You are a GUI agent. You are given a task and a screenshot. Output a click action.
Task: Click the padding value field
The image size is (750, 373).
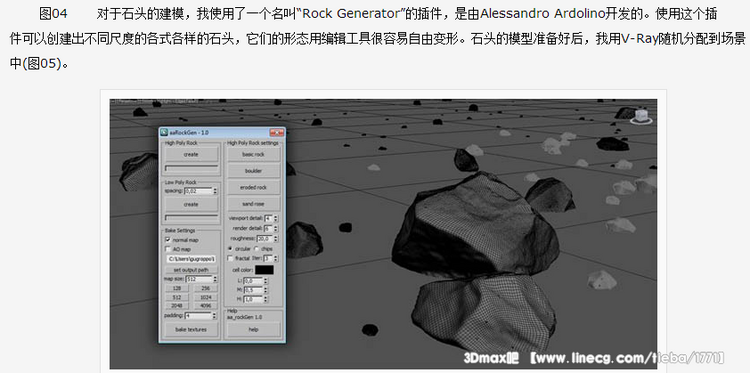(199, 316)
